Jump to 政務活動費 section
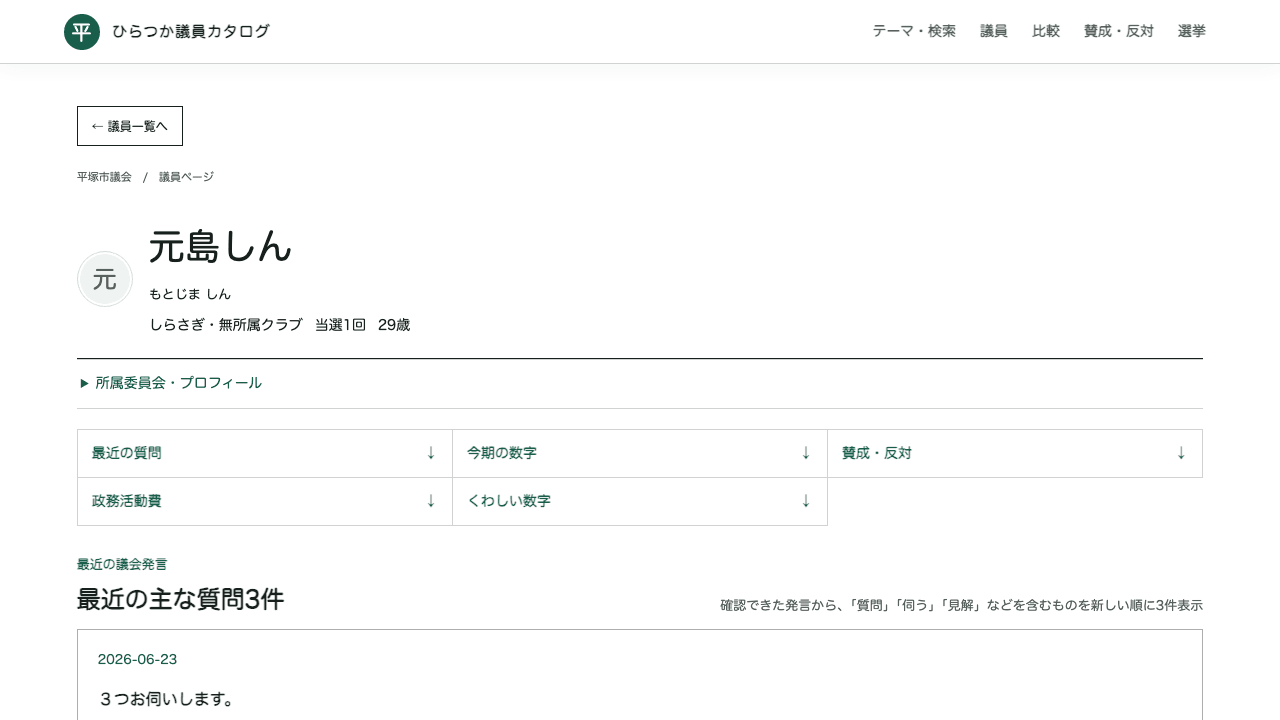Image resolution: width=1280 pixels, height=720 pixels. 265,501
